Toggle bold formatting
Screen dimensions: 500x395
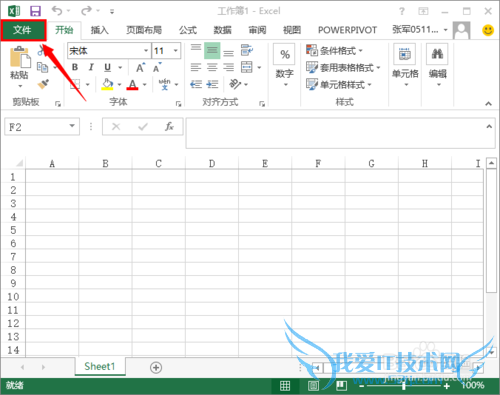pos(75,67)
